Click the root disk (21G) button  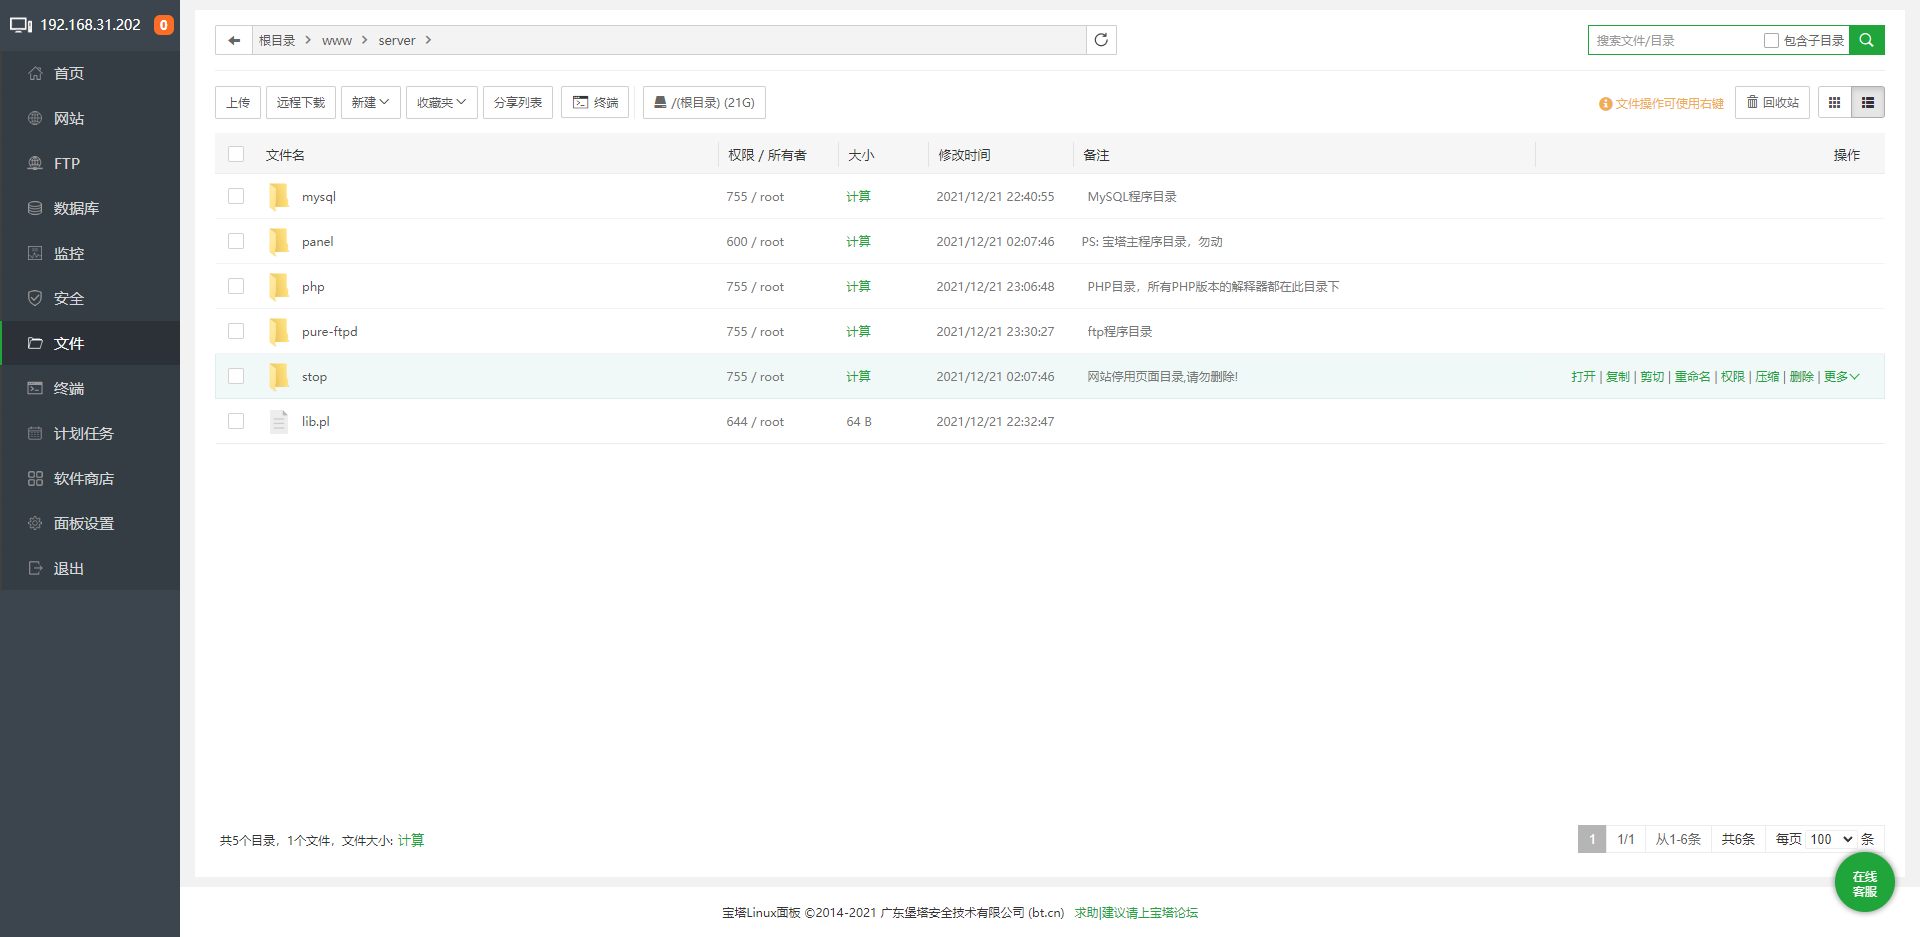click(x=704, y=102)
